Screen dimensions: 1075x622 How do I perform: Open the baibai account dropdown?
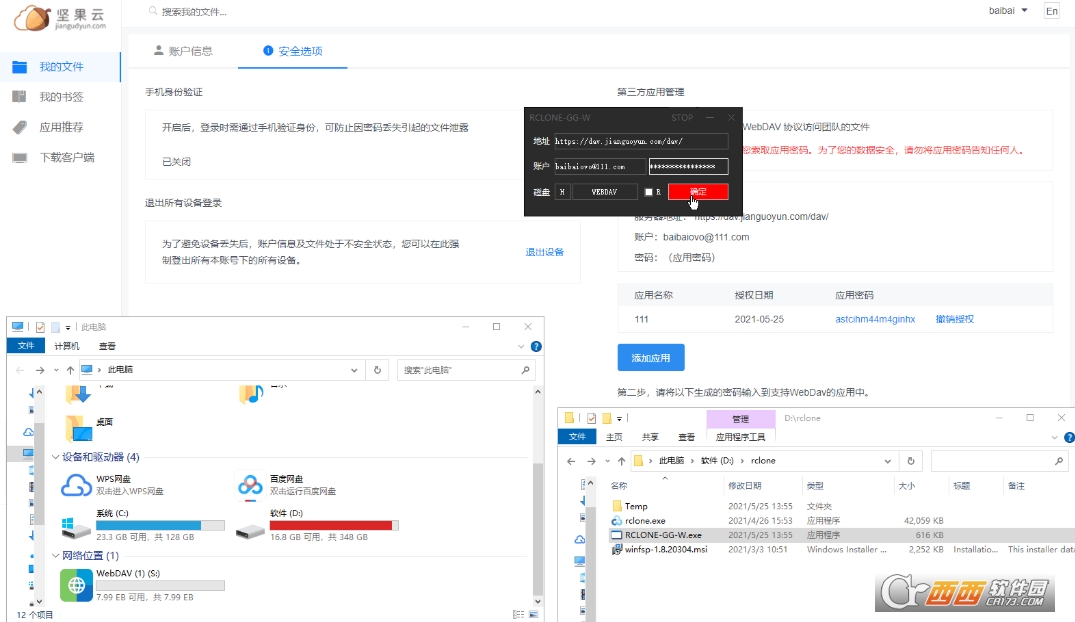coord(1007,11)
